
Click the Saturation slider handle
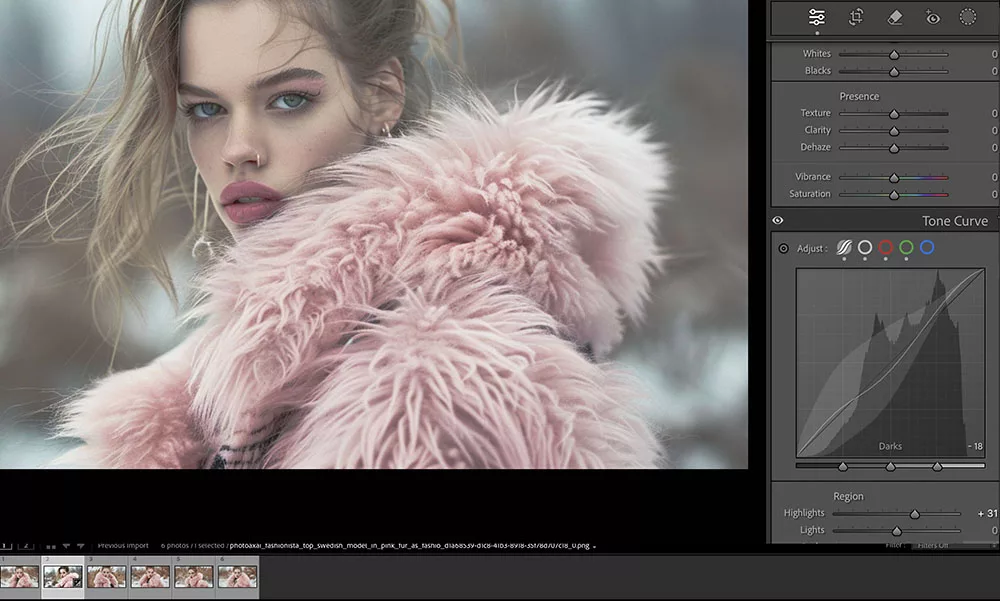coord(894,195)
